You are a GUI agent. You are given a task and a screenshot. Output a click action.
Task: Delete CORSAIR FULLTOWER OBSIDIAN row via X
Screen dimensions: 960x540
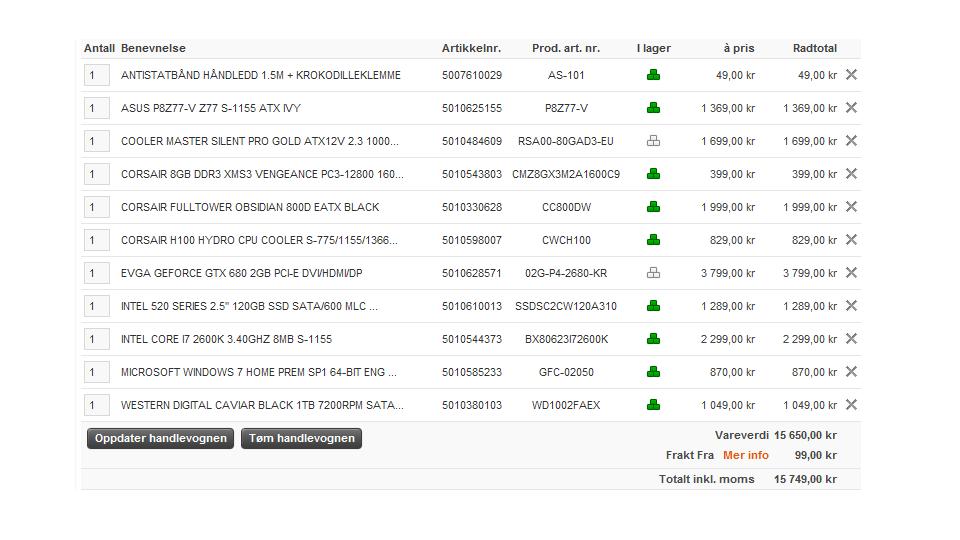tap(851, 207)
